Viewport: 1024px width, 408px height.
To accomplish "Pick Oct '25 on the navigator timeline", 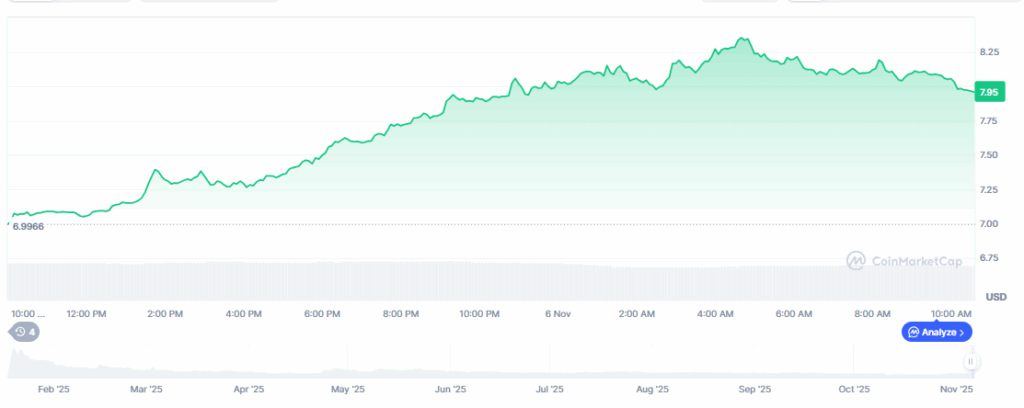I will point(854,389).
